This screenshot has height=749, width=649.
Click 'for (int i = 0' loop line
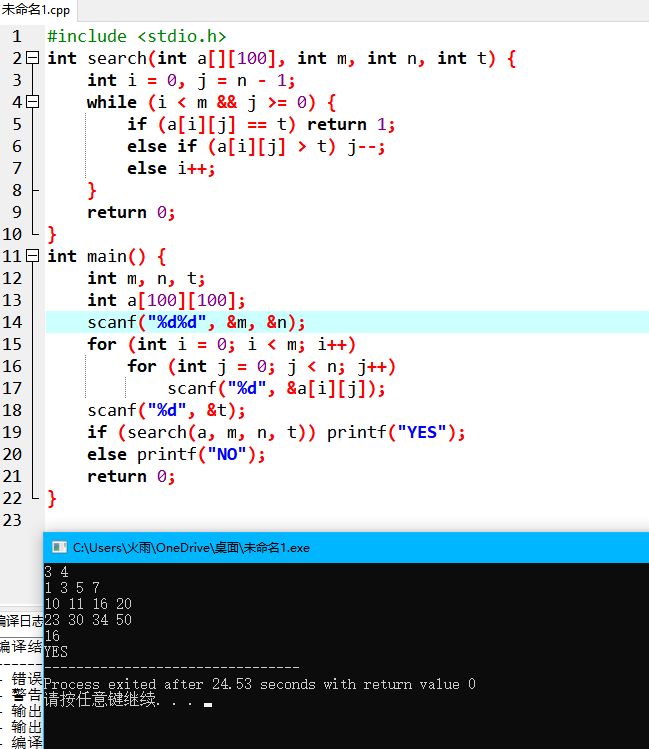tap(222, 344)
